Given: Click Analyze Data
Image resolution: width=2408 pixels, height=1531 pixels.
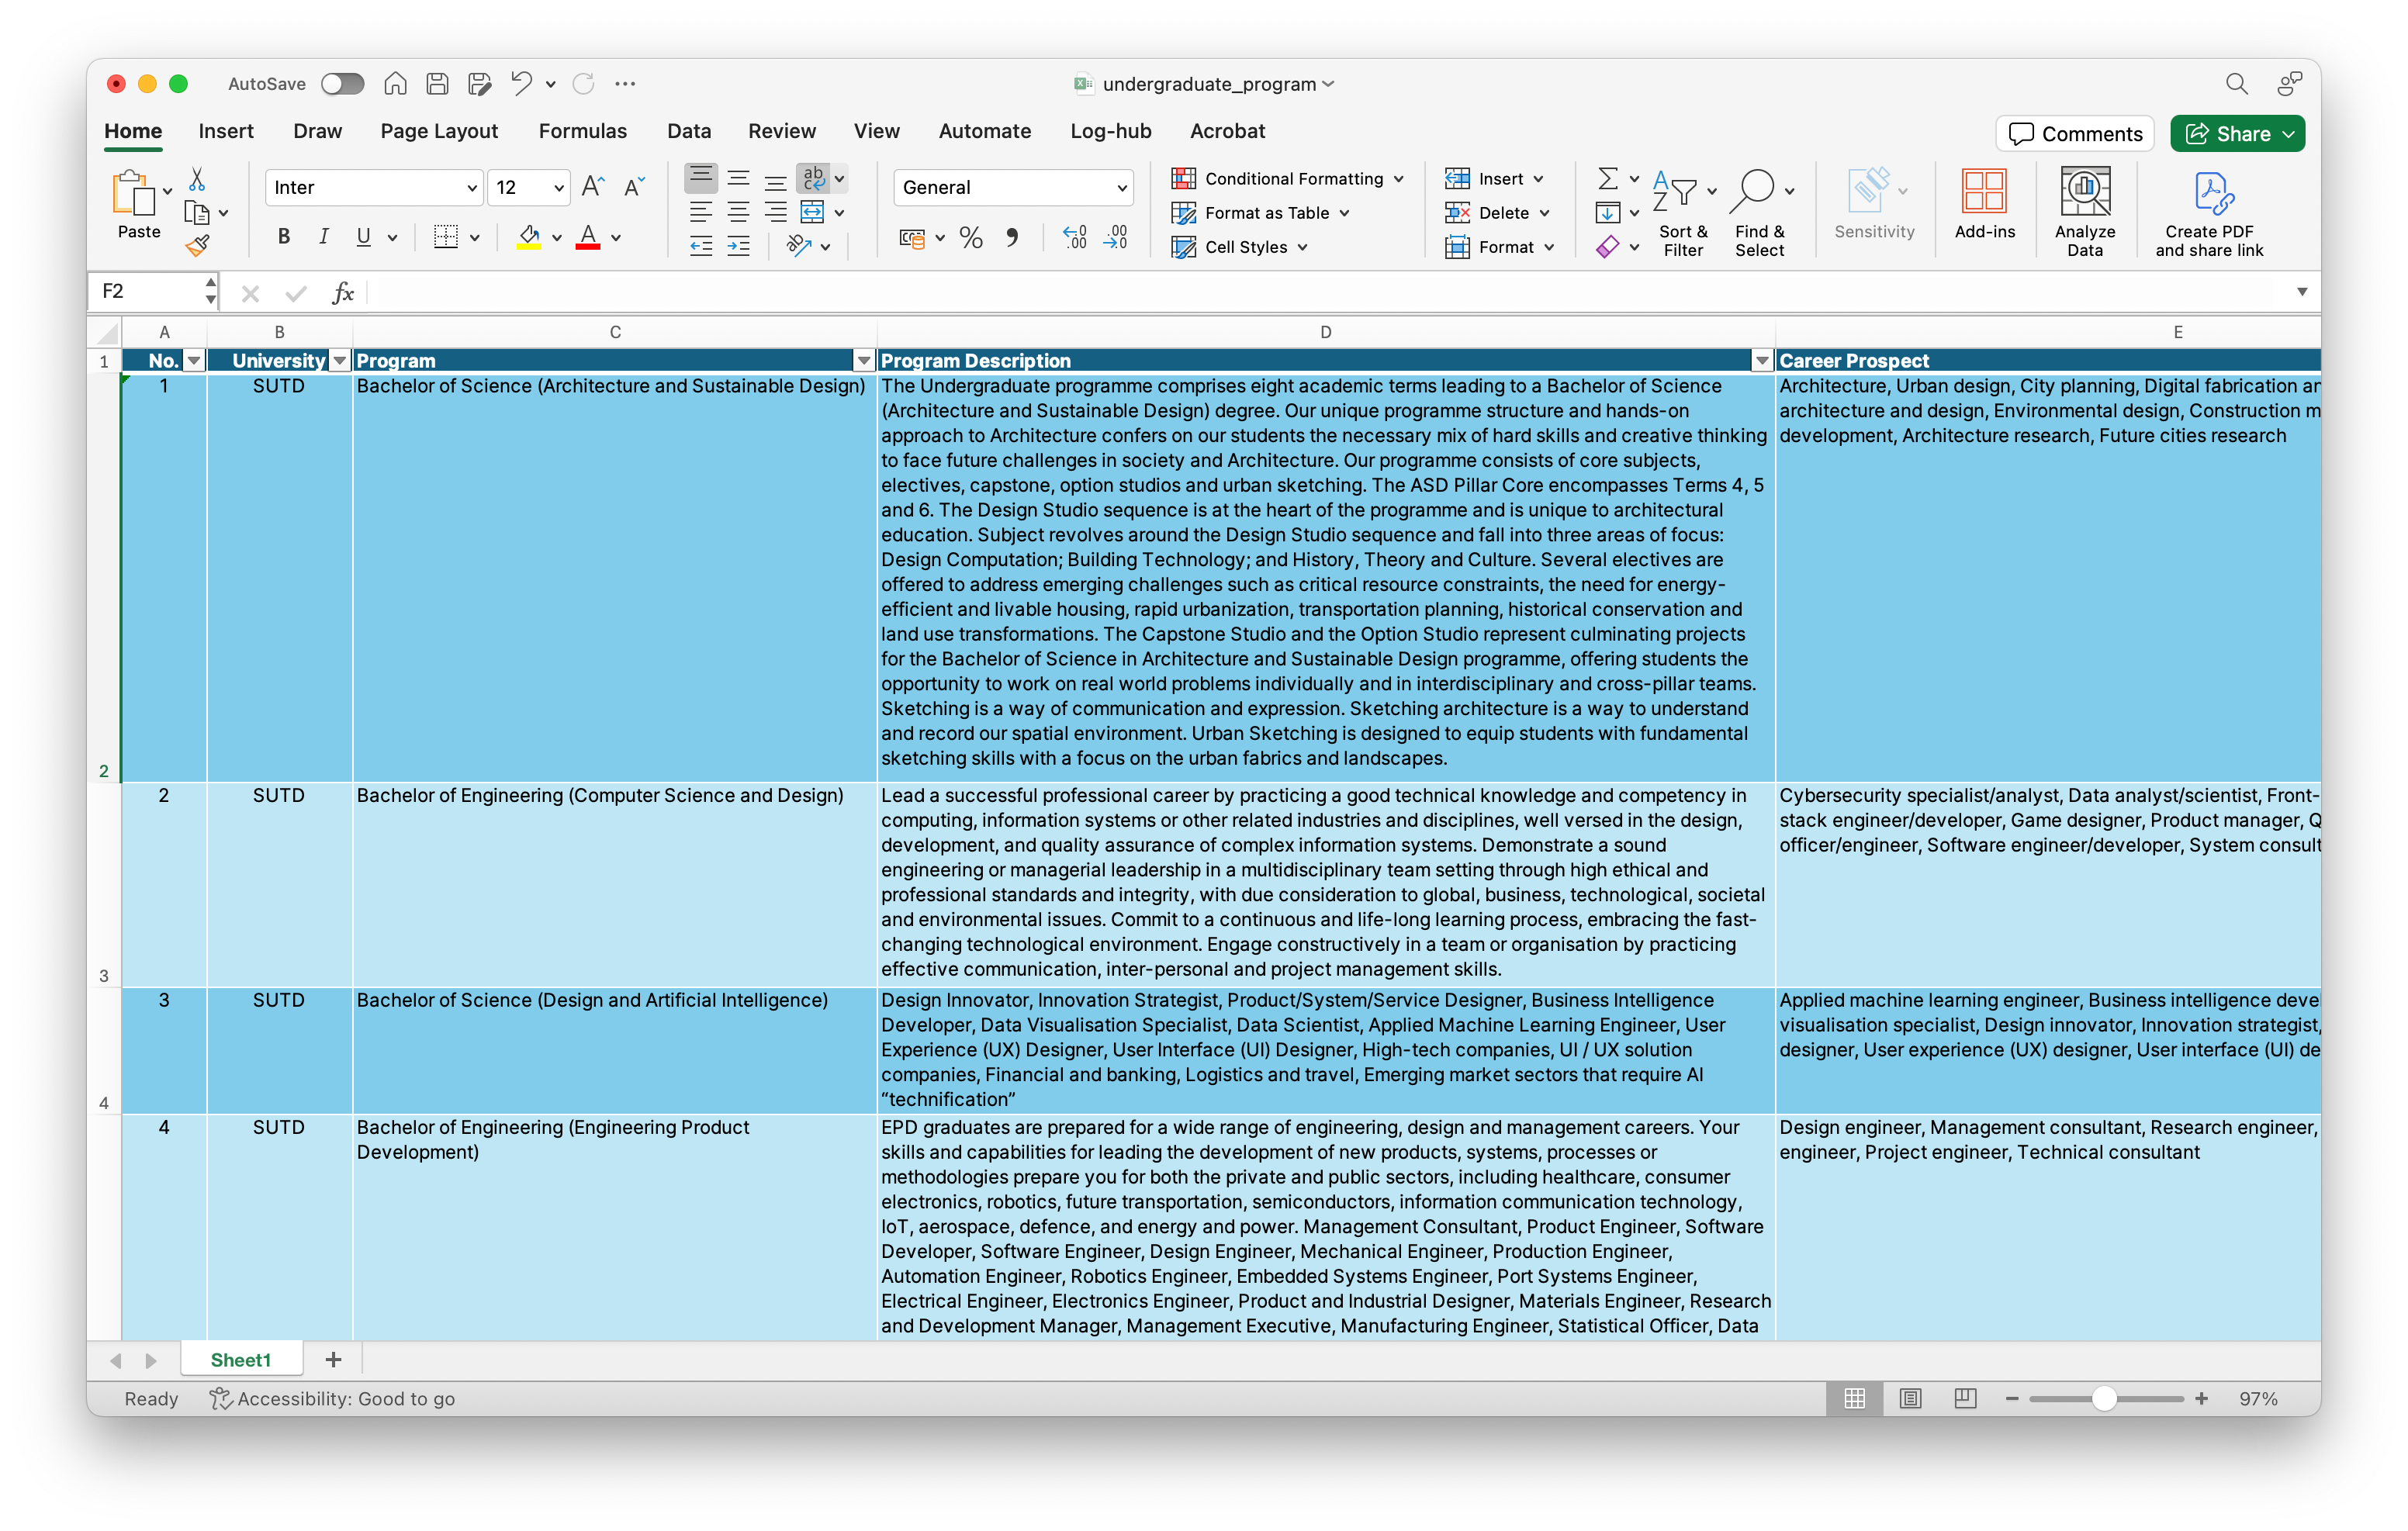Looking at the screenshot, I should click(2085, 213).
